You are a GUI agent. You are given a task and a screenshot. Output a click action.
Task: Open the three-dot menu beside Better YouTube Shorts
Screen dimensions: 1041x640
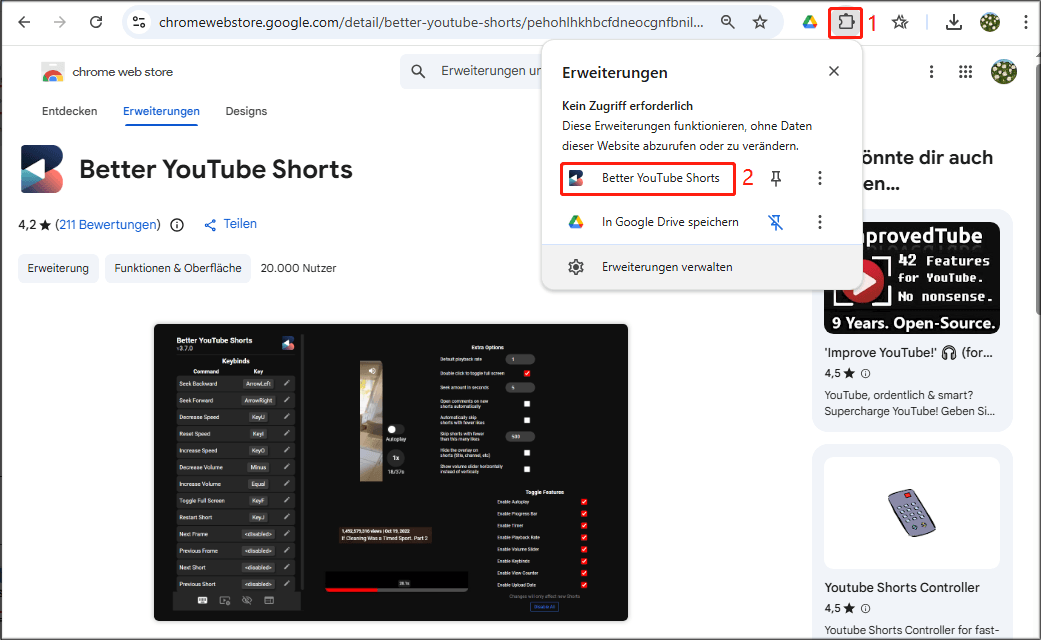tap(820, 178)
